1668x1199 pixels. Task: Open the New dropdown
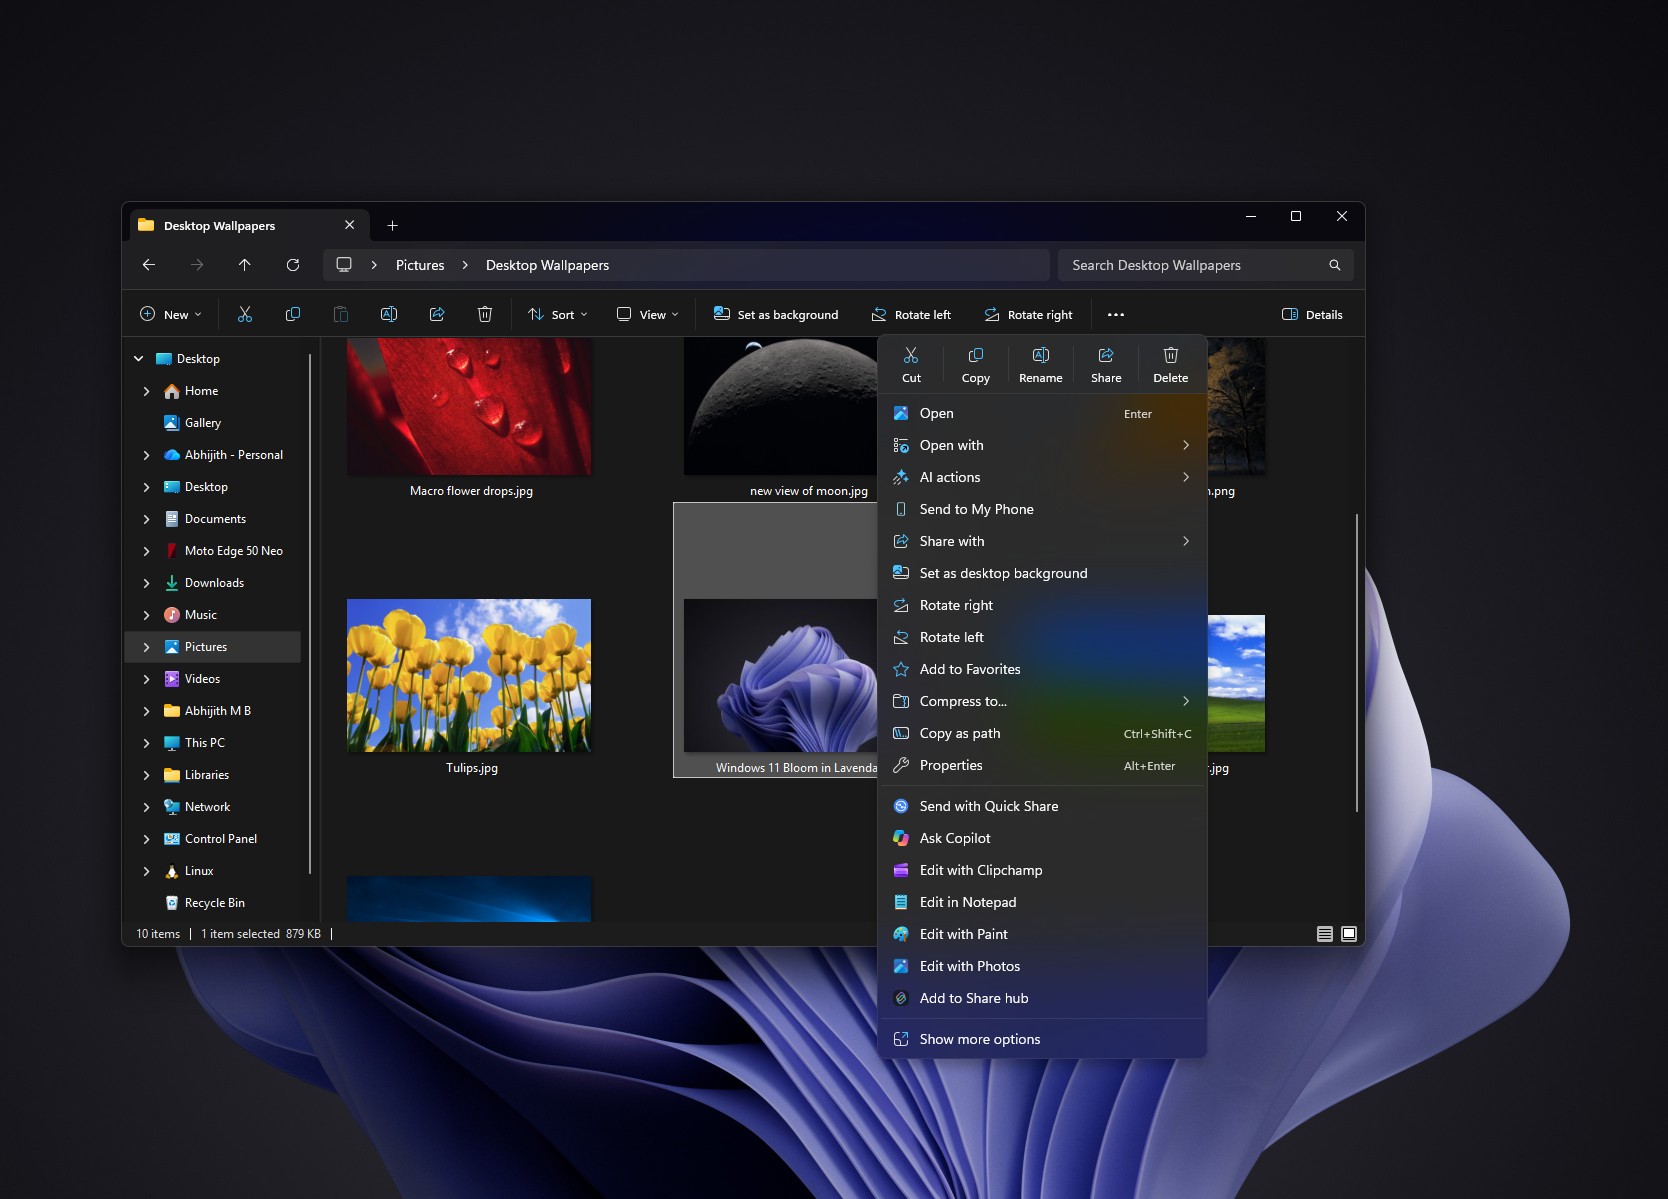pos(171,314)
